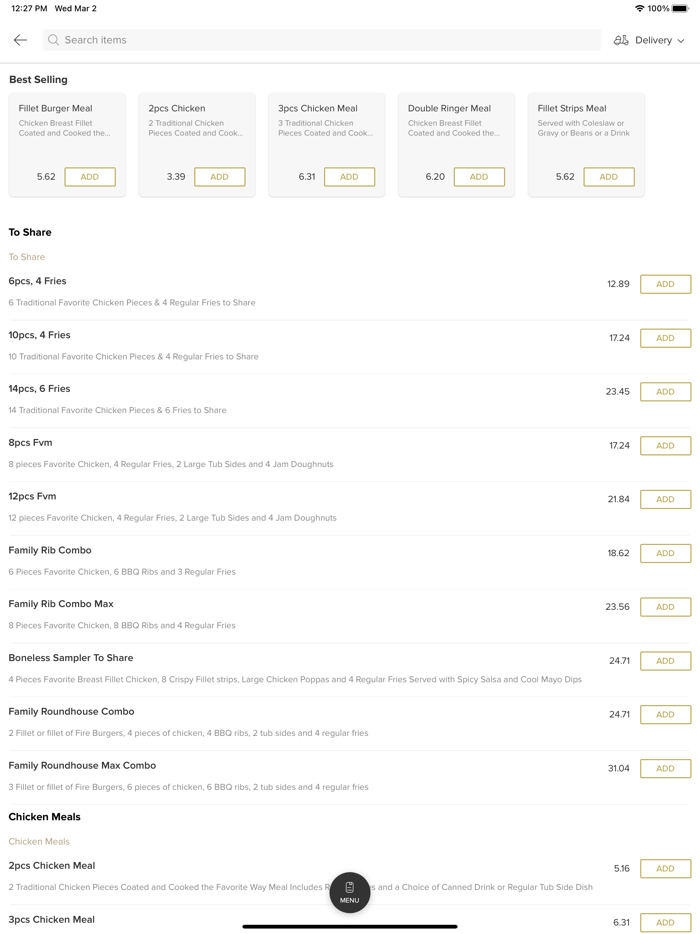Add the 6pcs, 4 Fries item
Image resolution: width=700 pixels, height=934 pixels.
click(x=665, y=284)
